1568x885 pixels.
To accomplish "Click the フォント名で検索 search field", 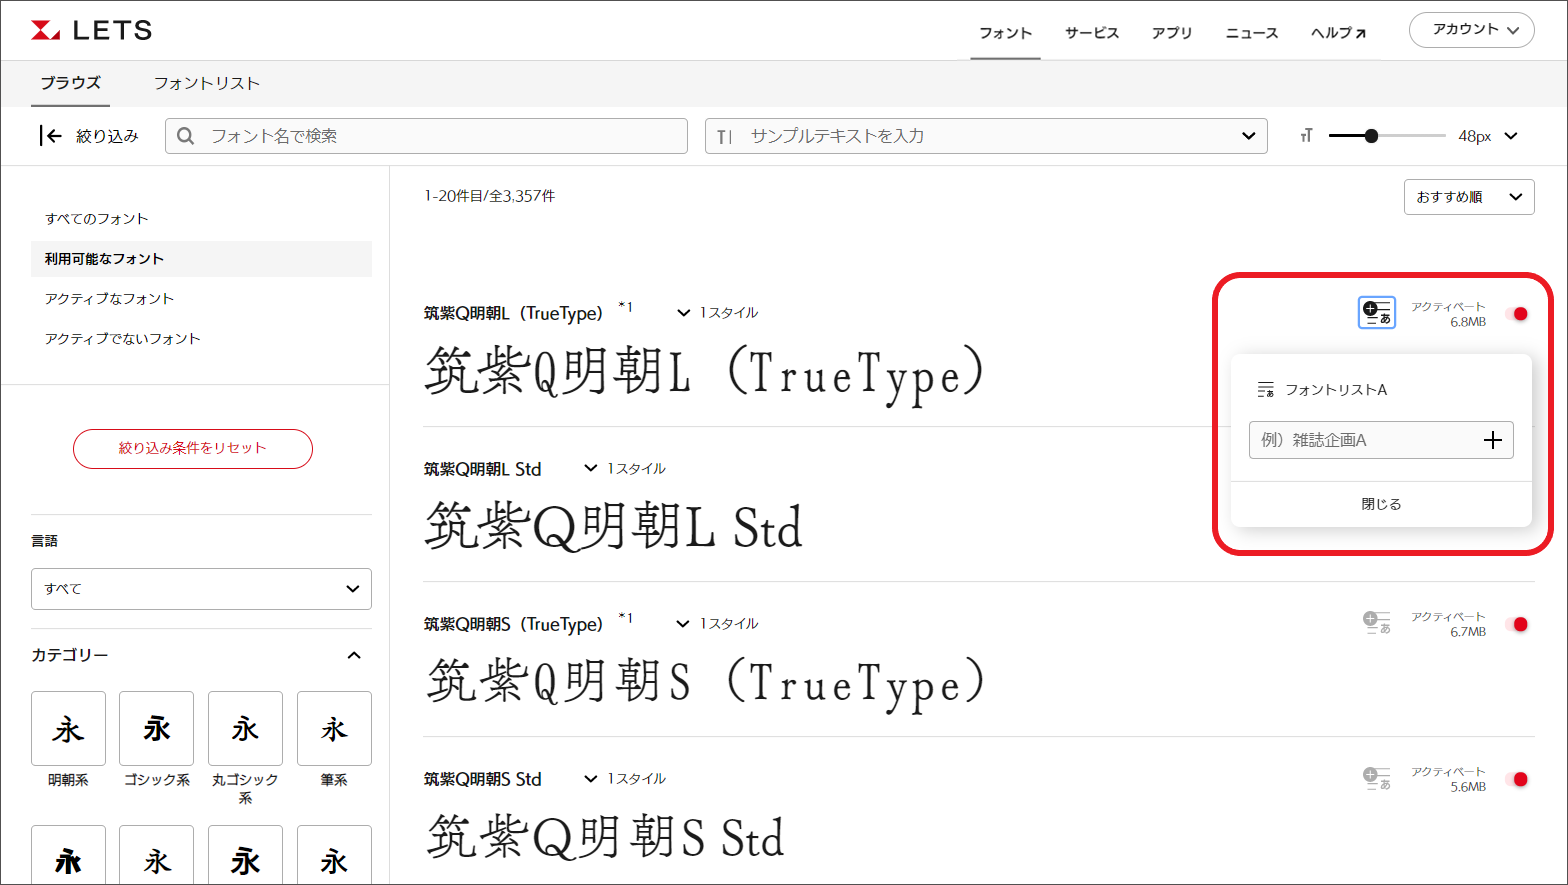I will pyautogui.click(x=426, y=136).
